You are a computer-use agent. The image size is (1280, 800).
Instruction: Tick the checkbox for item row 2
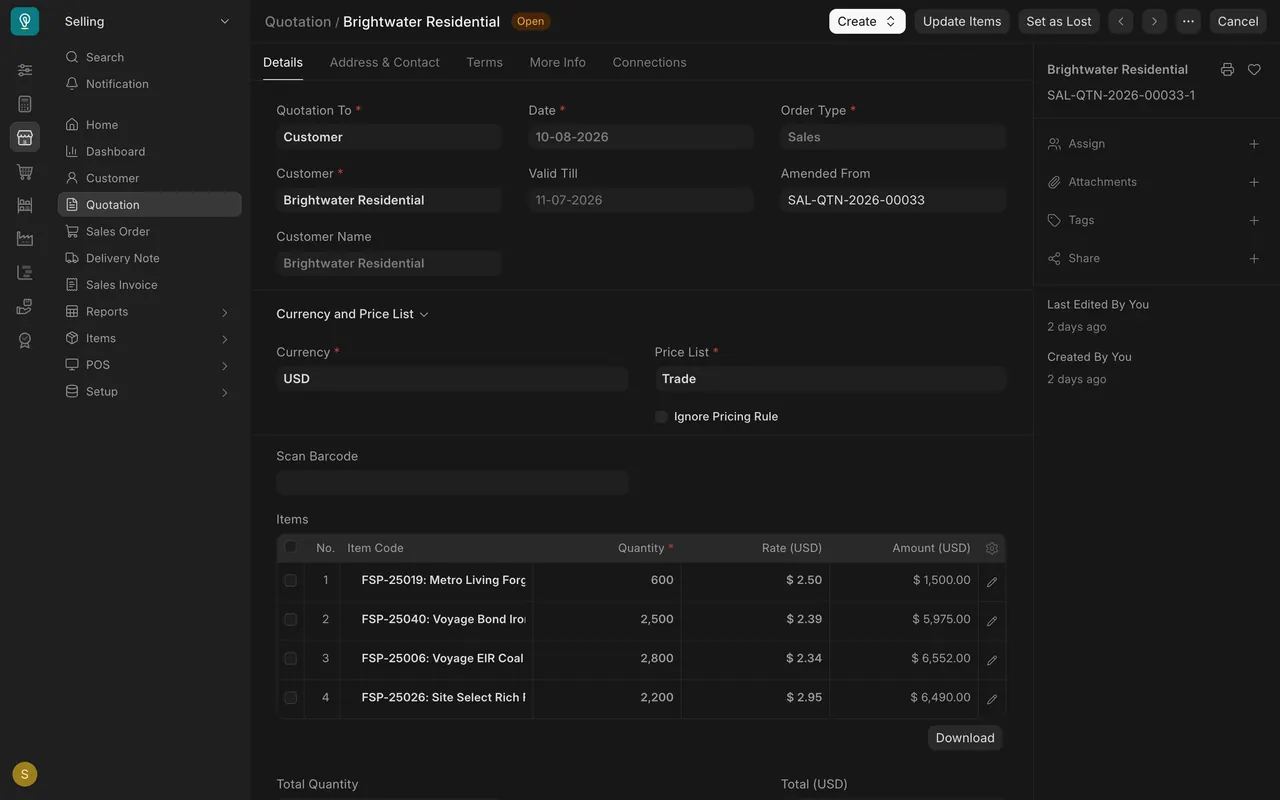tap(290, 619)
